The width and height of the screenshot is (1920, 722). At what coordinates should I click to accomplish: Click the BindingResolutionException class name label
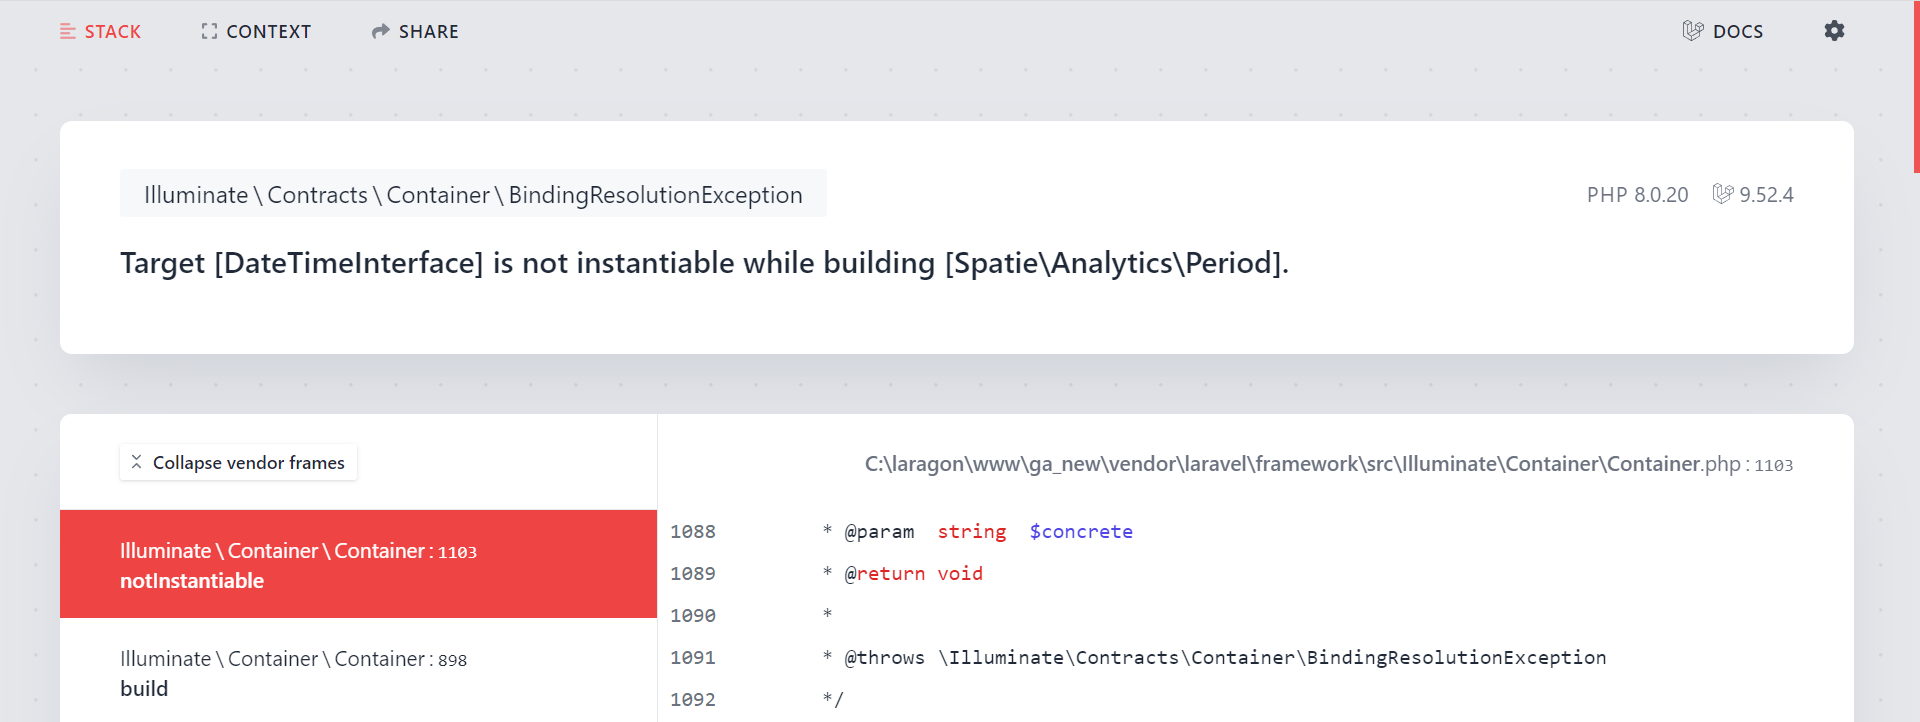(473, 194)
